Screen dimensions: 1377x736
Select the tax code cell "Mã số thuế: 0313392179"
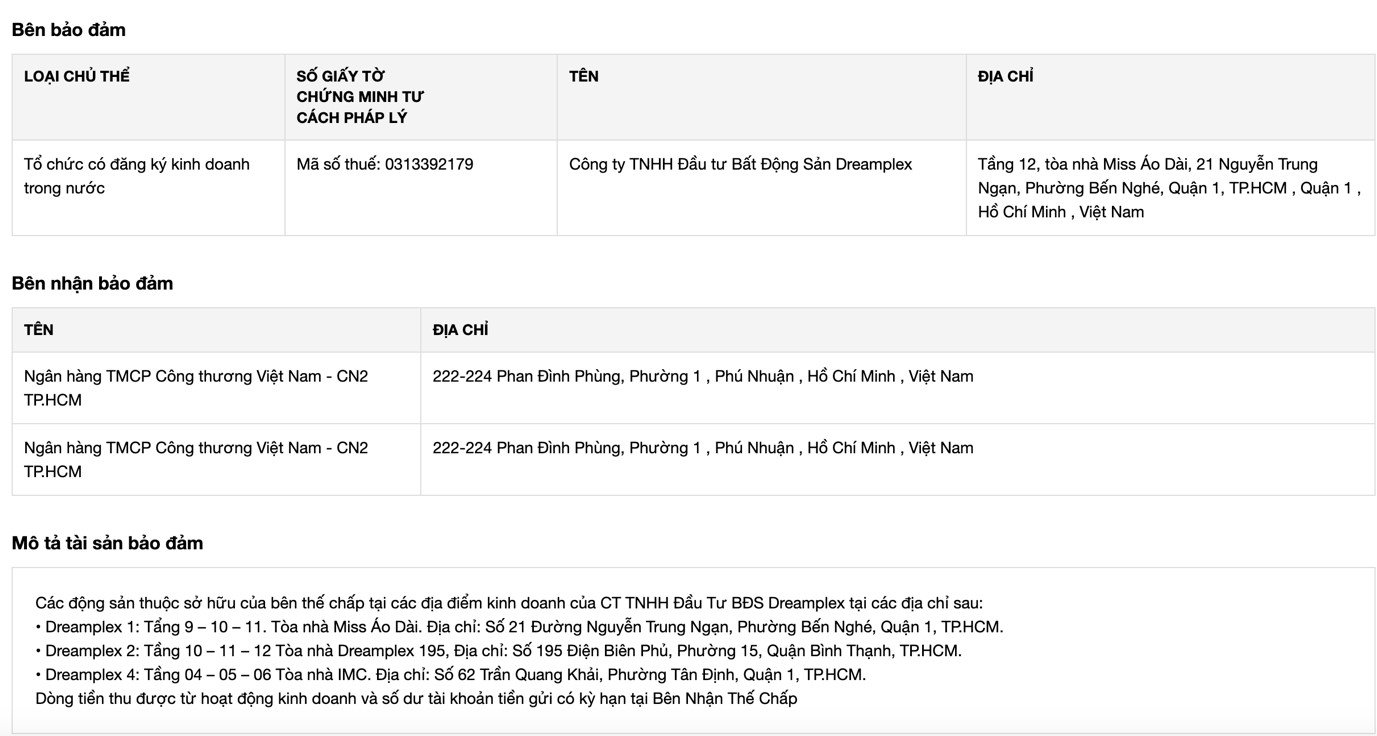pyautogui.click(x=385, y=164)
